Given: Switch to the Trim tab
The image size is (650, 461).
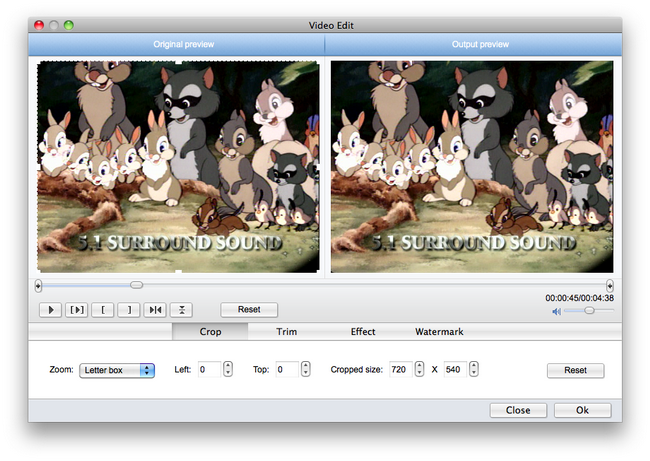Looking at the screenshot, I should click(x=286, y=332).
